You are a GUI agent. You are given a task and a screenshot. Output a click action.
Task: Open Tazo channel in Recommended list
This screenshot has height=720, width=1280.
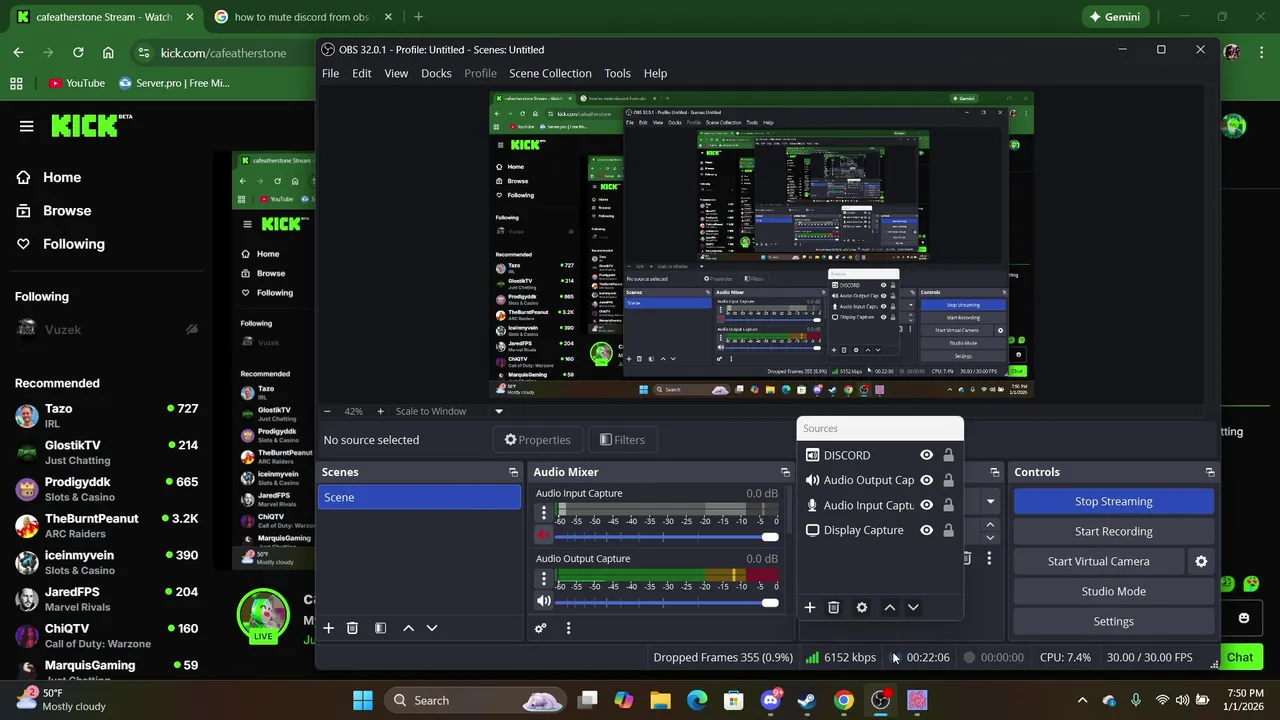click(x=106, y=415)
